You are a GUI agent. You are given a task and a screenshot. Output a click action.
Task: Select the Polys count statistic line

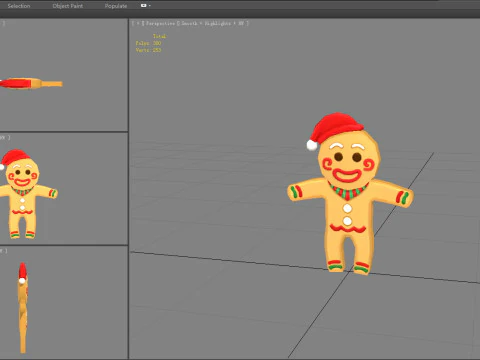(148, 43)
